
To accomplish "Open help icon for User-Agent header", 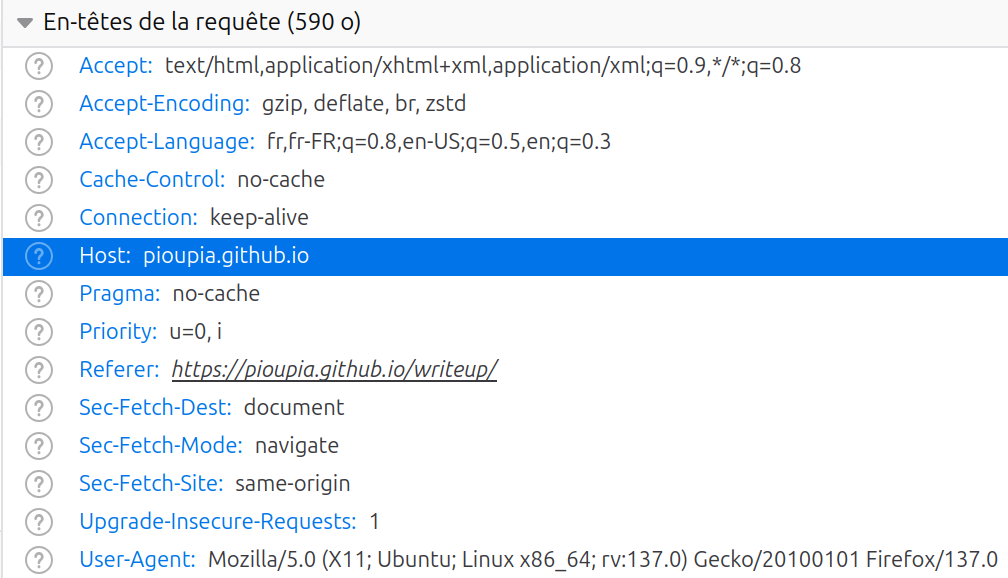I will pyautogui.click(x=38, y=560).
